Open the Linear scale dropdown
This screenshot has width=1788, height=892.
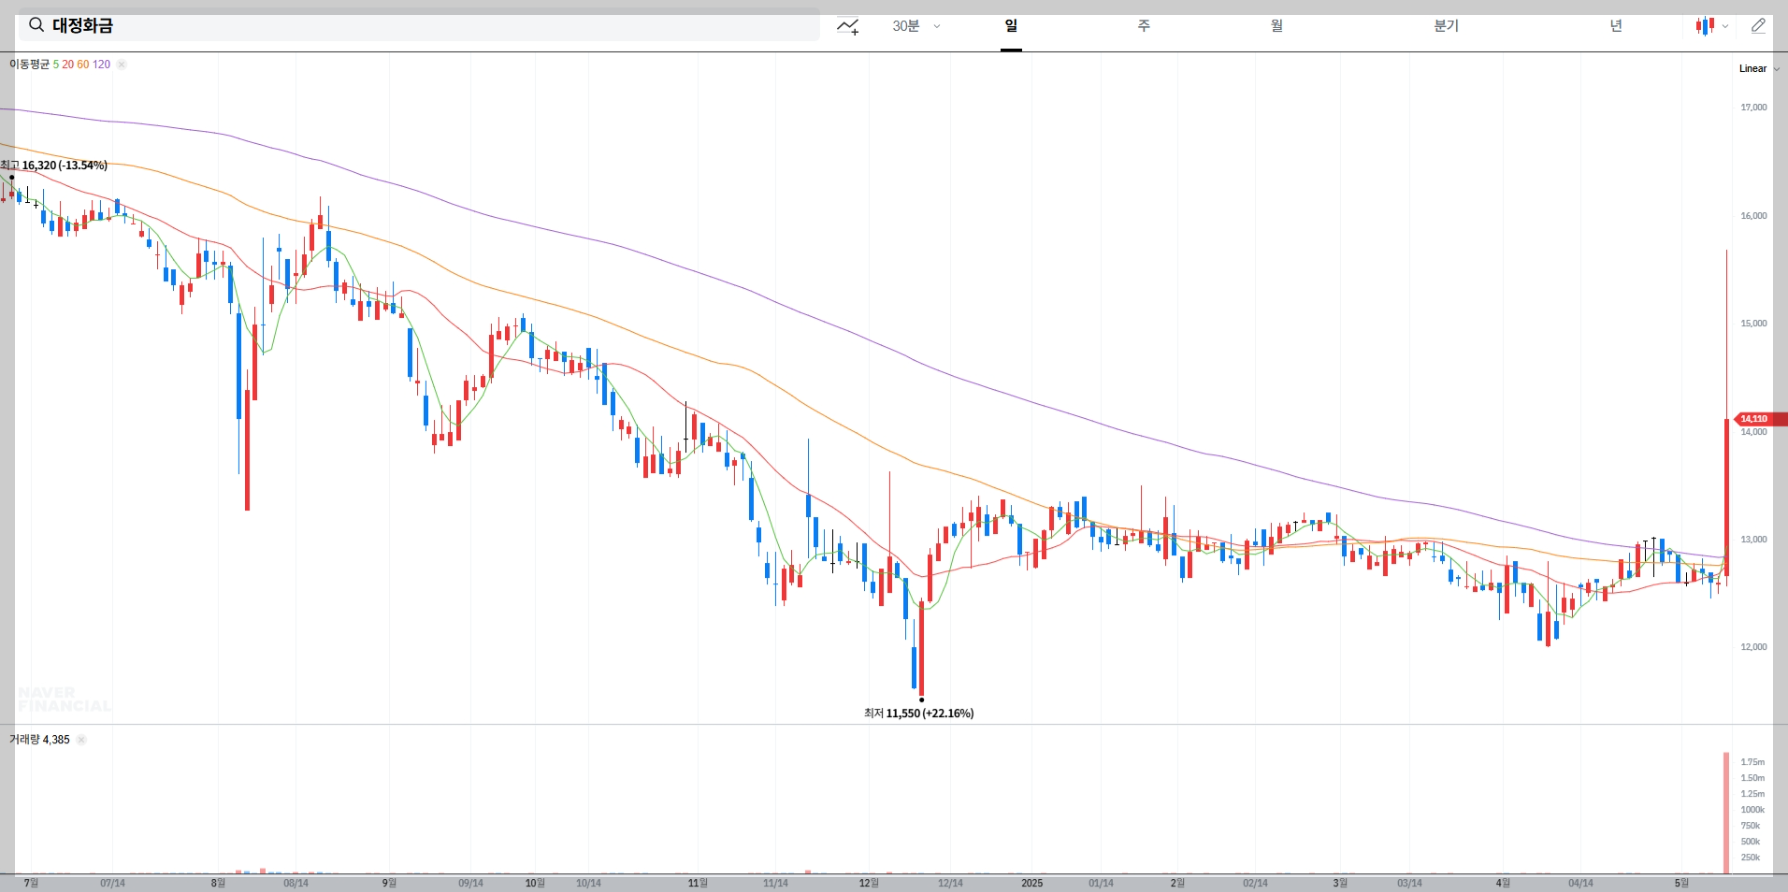pyautogui.click(x=1759, y=69)
